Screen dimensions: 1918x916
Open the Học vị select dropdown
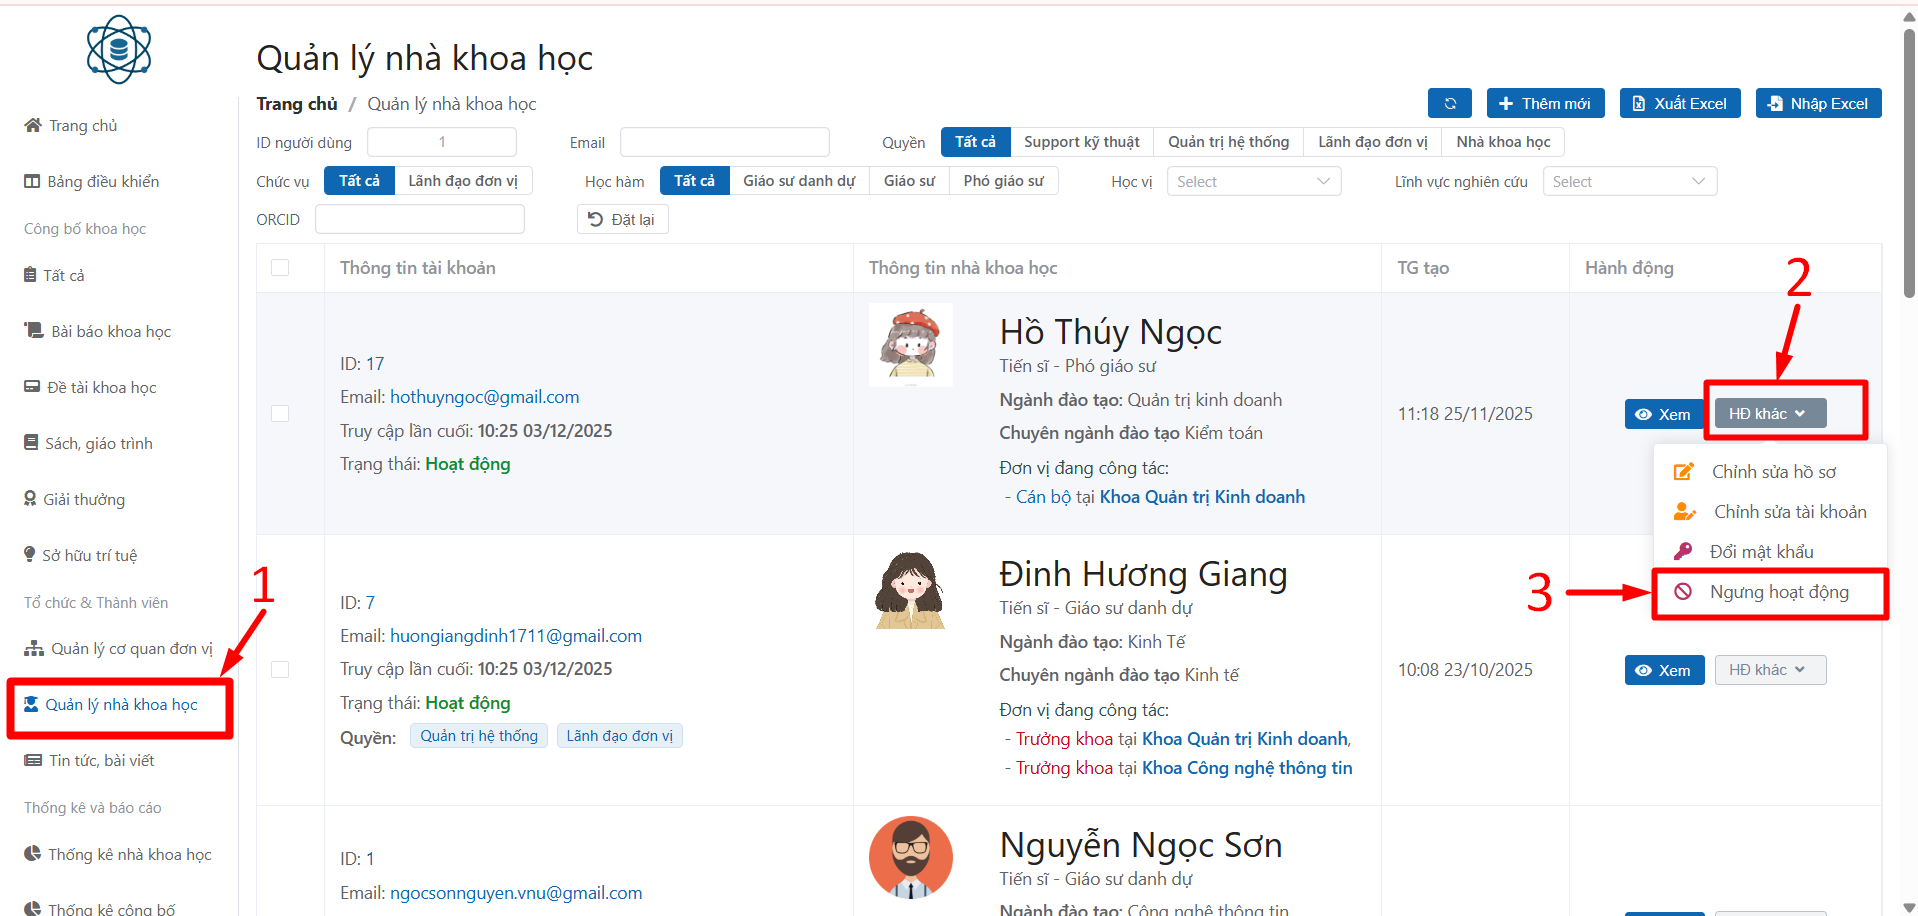1253,182
